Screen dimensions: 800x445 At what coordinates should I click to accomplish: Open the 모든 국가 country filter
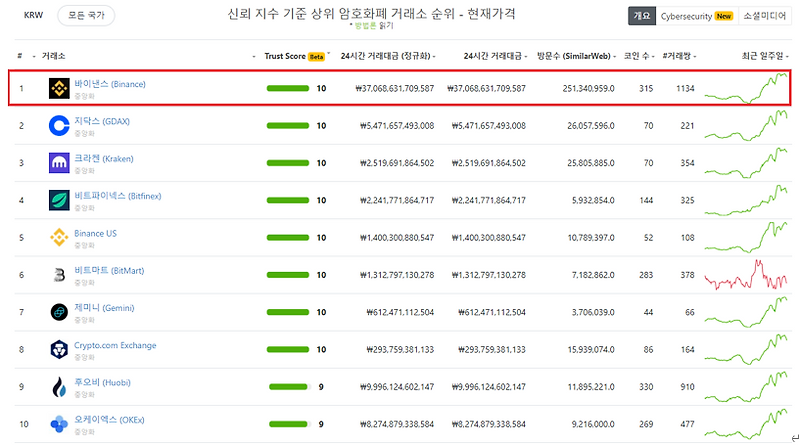(x=86, y=15)
